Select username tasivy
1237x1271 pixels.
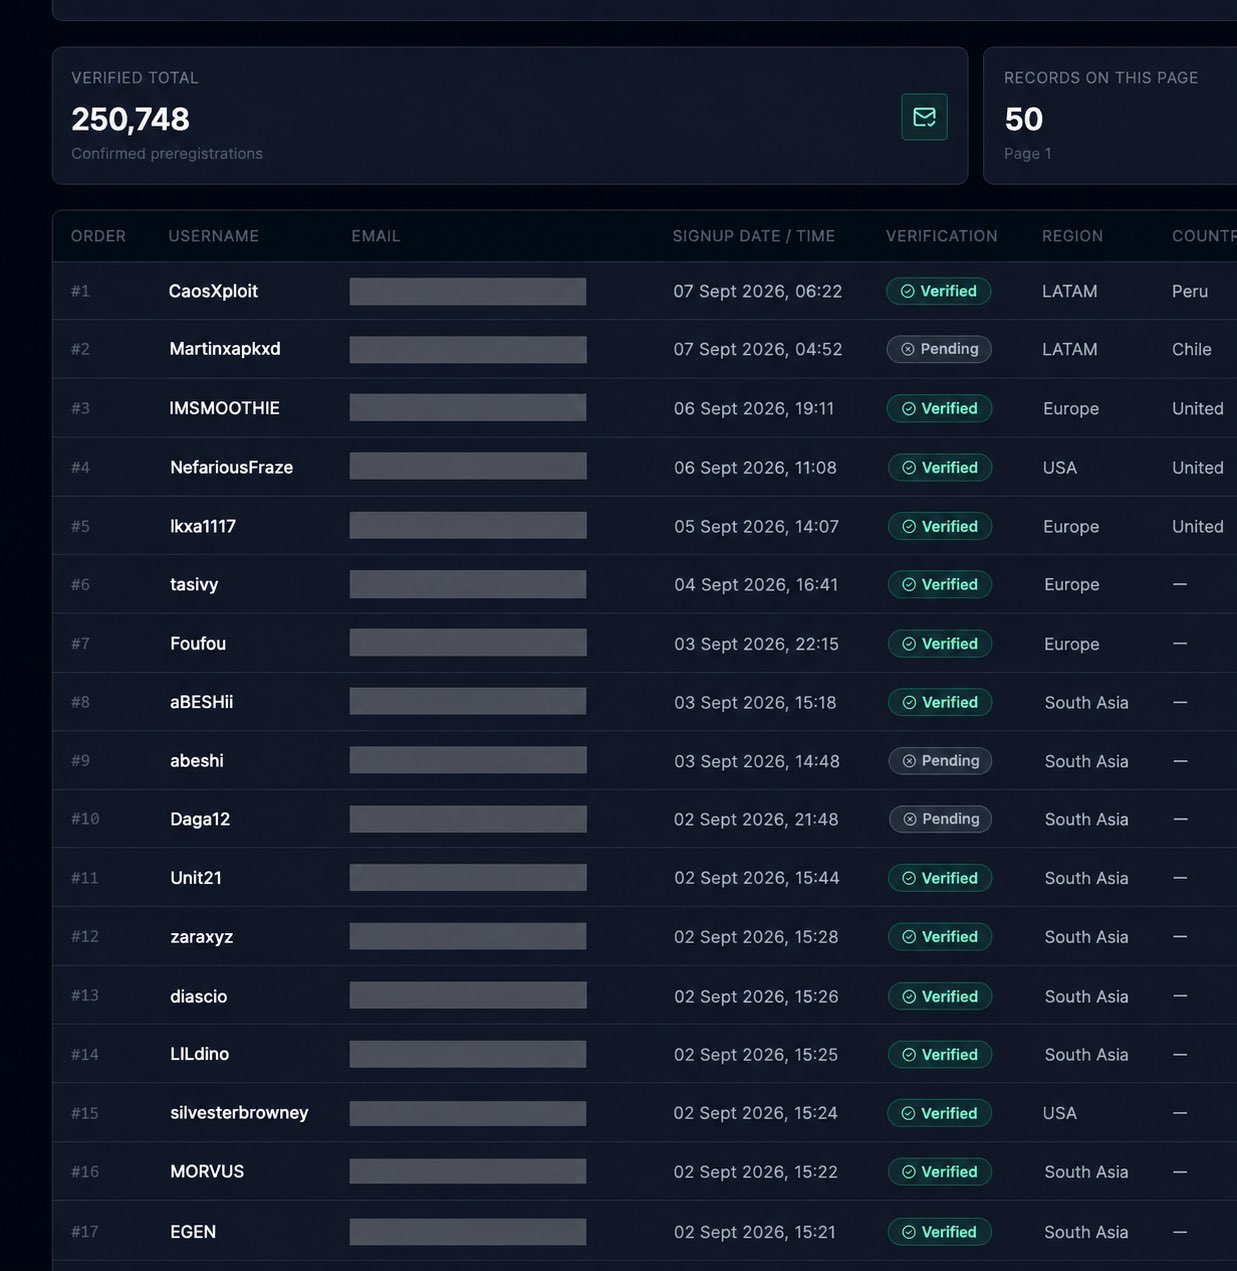pyautogui.click(x=194, y=584)
